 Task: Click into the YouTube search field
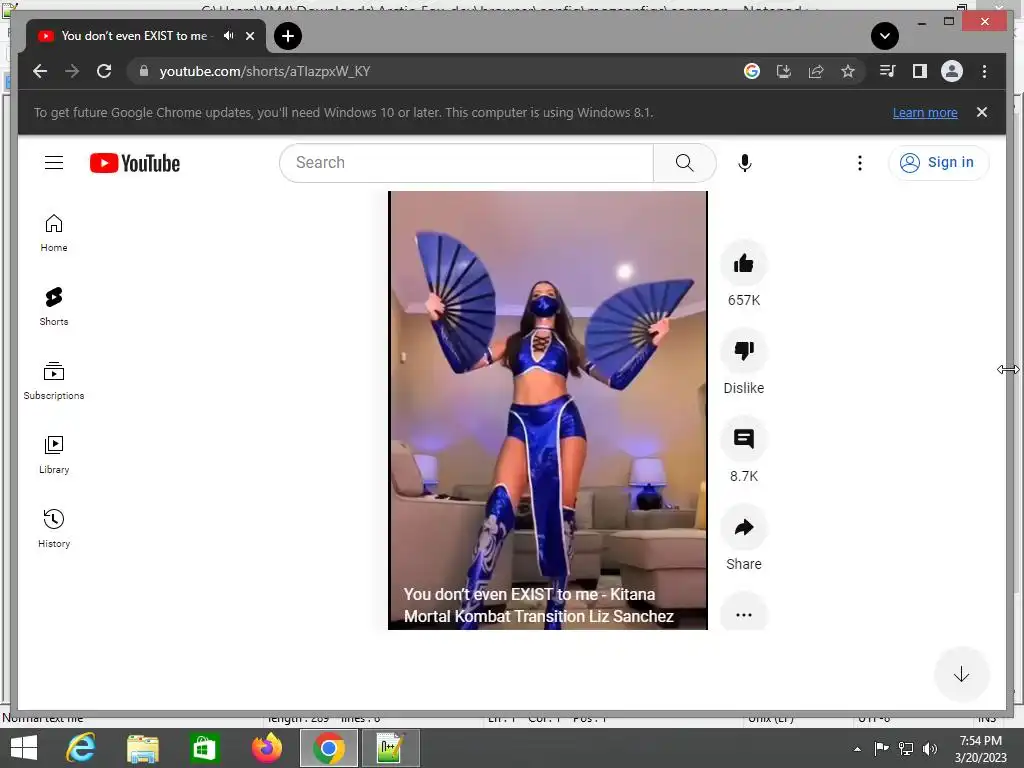point(466,163)
